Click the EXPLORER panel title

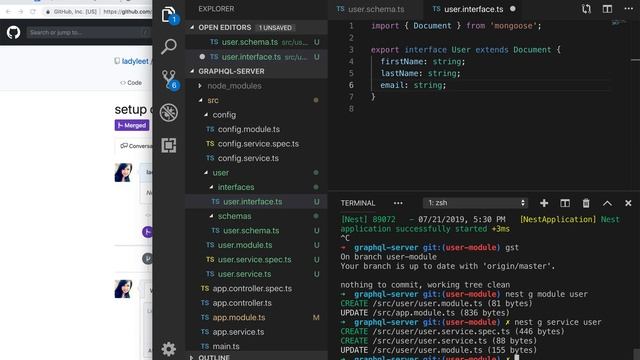pos(216,9)
